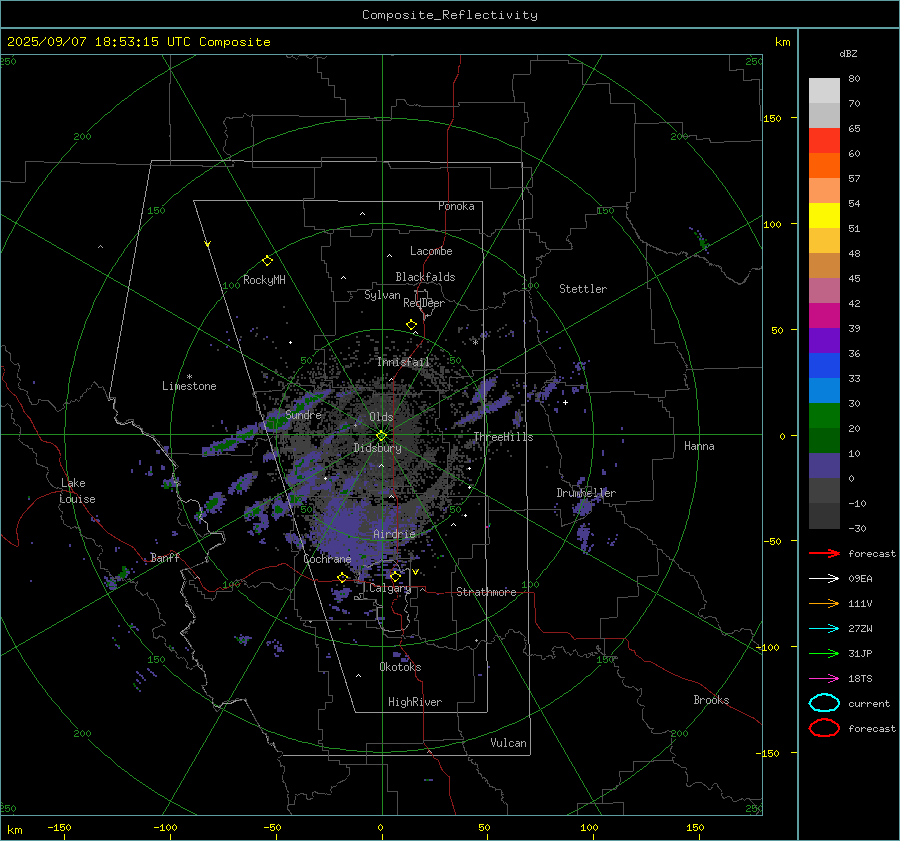This screenshot has height=841, width=900.
Task: Click the Innisfail label on map
Action: coord(403,362)
